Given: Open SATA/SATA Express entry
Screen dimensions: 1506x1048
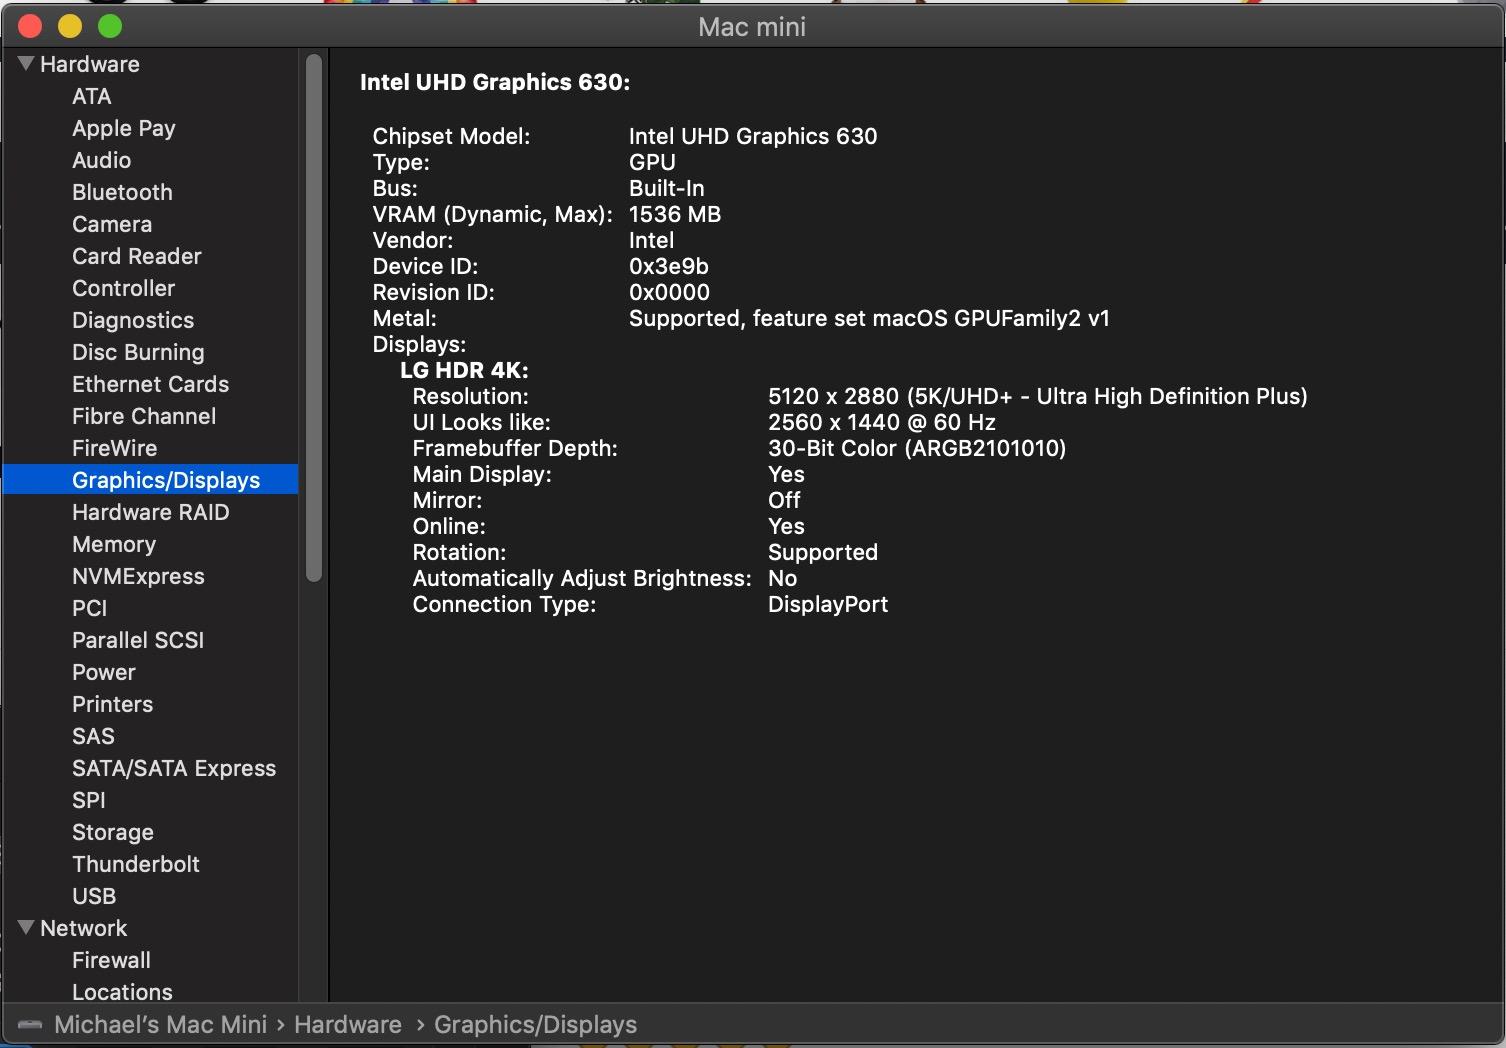Looking at the screenshot, I should tap(174, 768).
